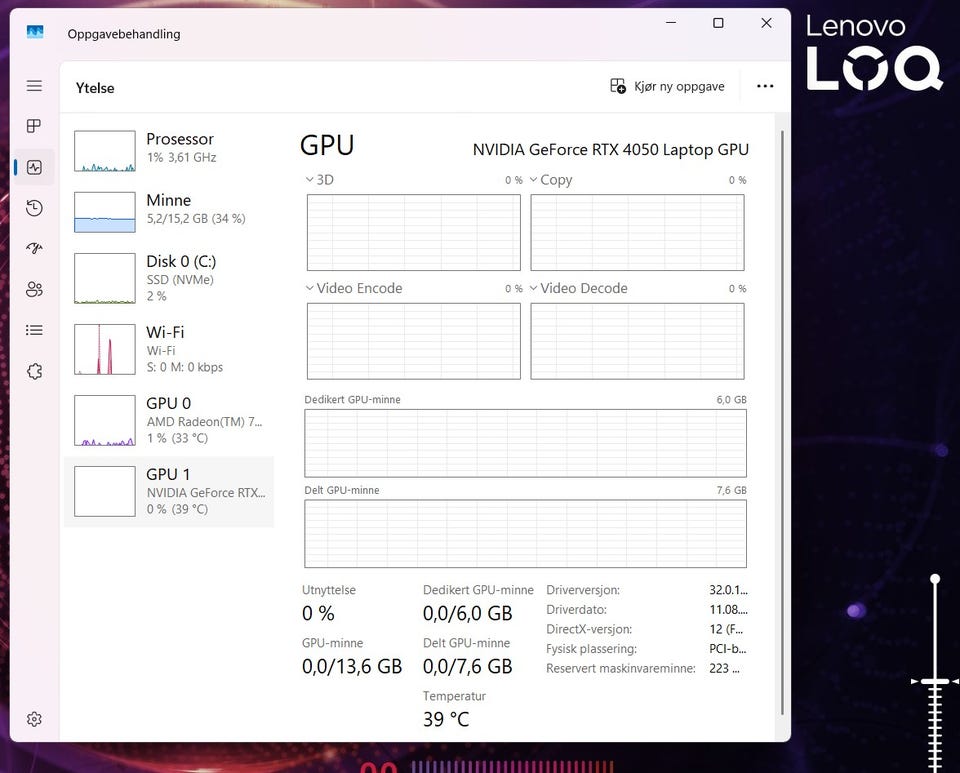Open Task Manager settings gear
The height and width of the screenshot is (773, 960).
(x=34, y=719)
